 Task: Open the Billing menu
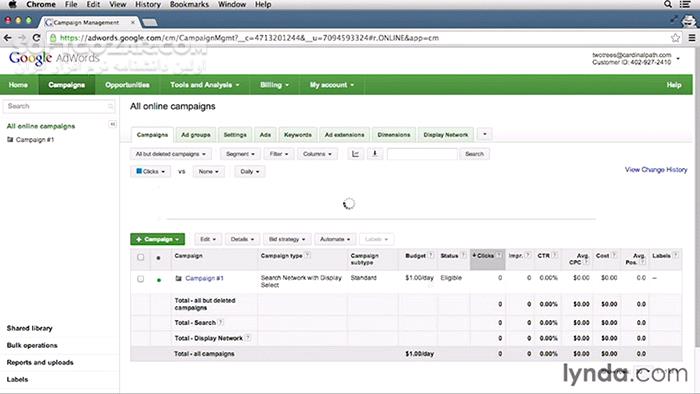tap(275, 85)
